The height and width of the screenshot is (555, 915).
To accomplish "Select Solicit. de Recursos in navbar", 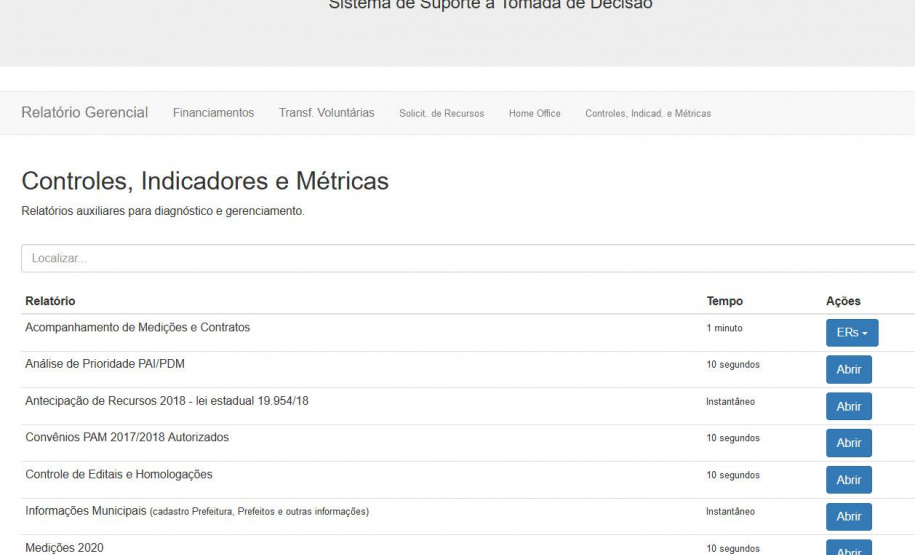I will pyautogui.click(x=442, y=113).
